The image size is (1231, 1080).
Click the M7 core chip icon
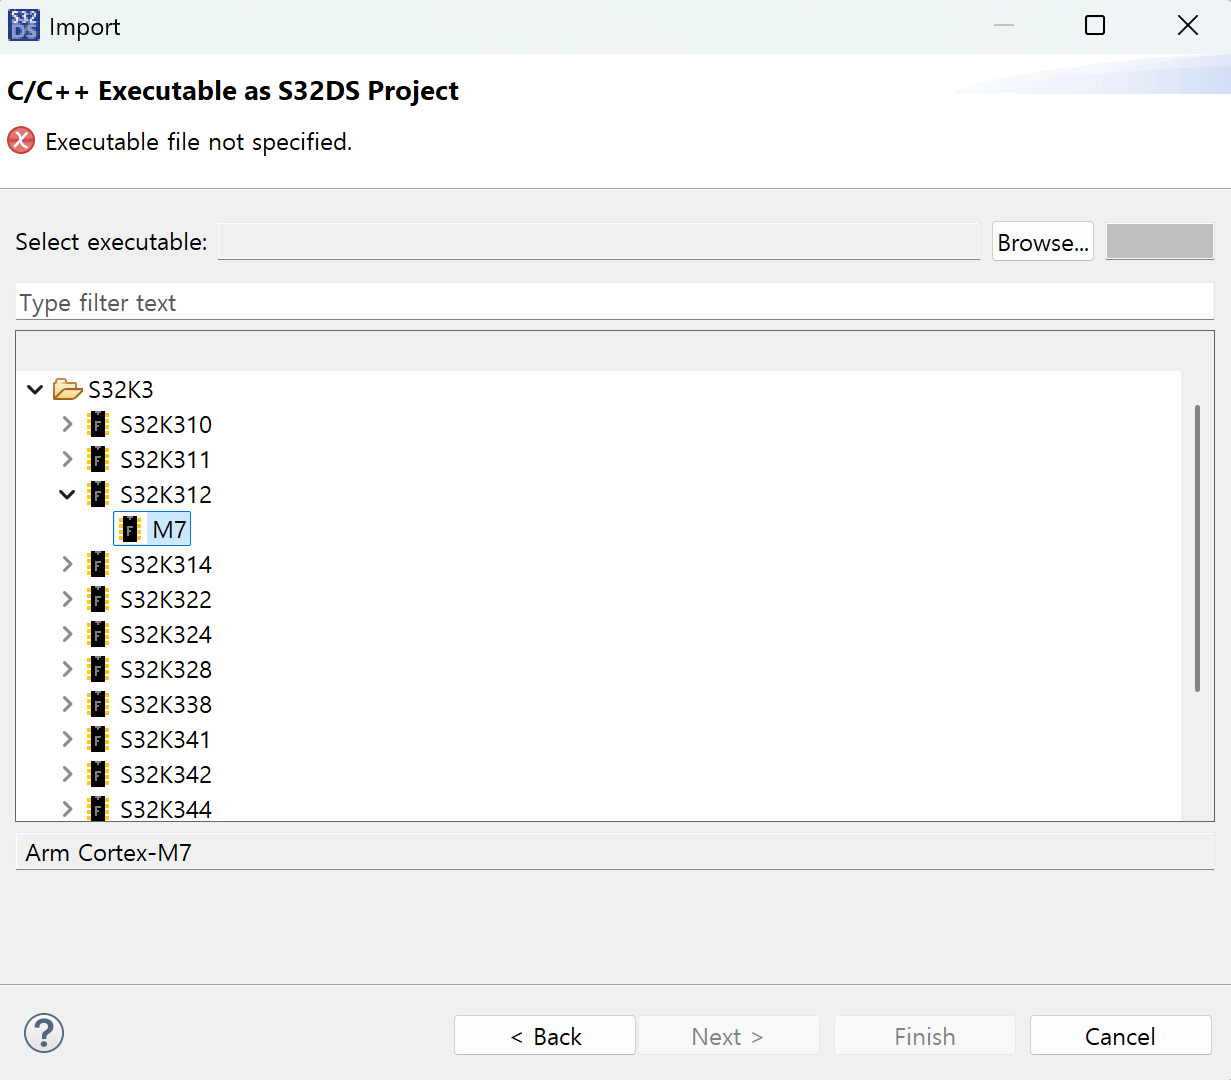click(x=130, y=529)
